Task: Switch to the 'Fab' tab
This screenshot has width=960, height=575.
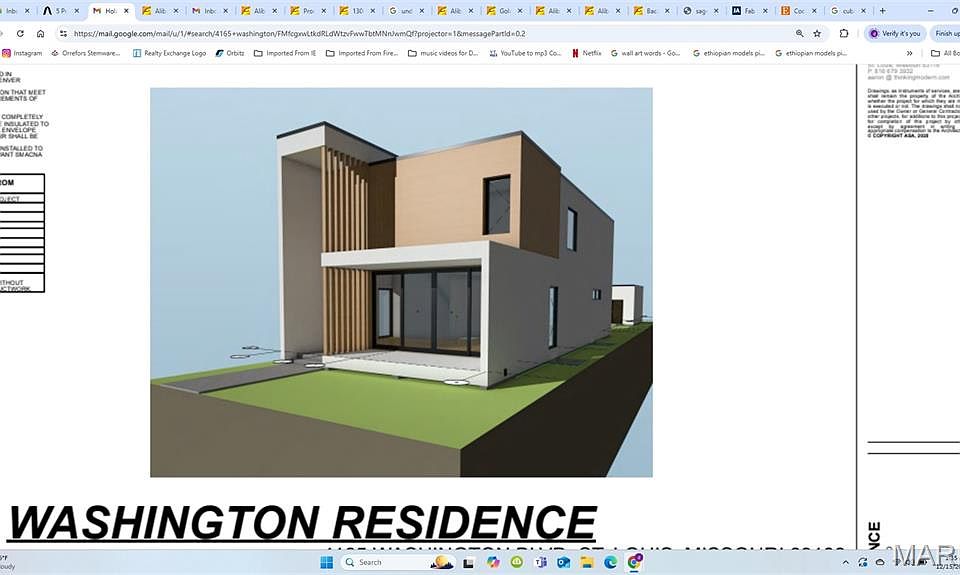Action: point(749,10)
